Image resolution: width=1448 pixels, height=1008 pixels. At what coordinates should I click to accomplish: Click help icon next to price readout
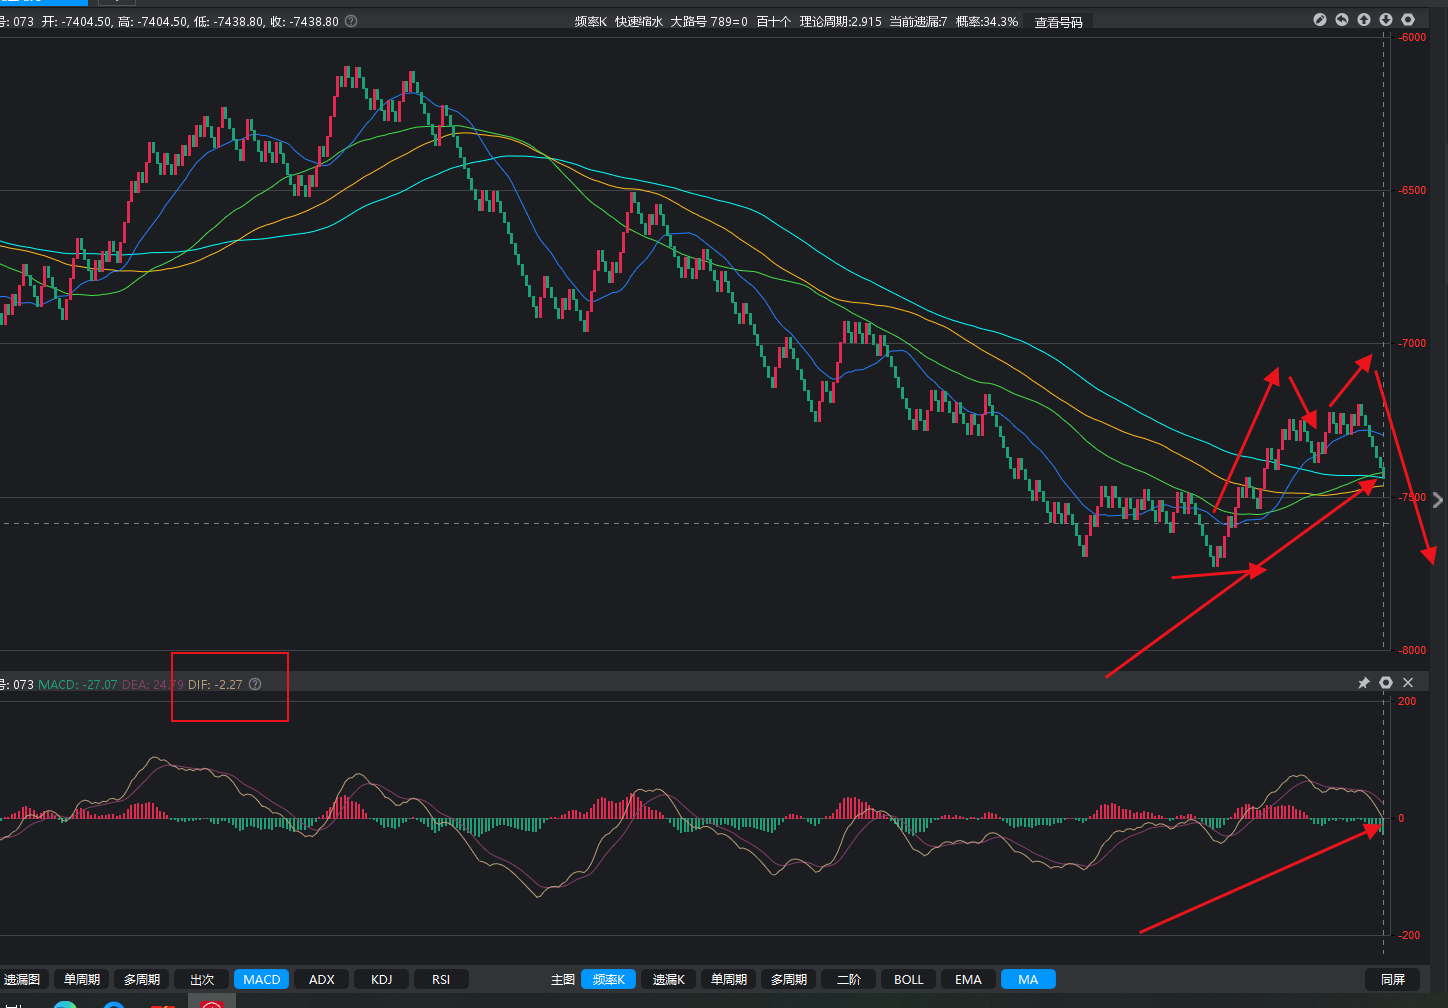pos(351,21)
